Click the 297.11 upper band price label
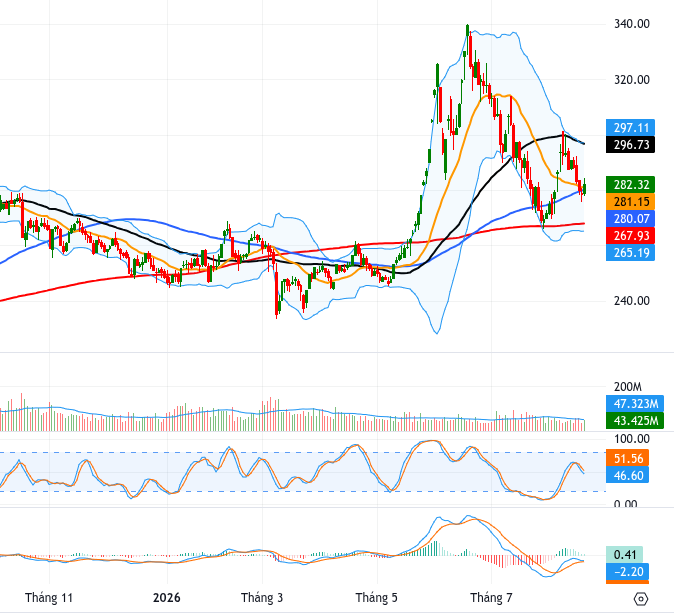 631,128
